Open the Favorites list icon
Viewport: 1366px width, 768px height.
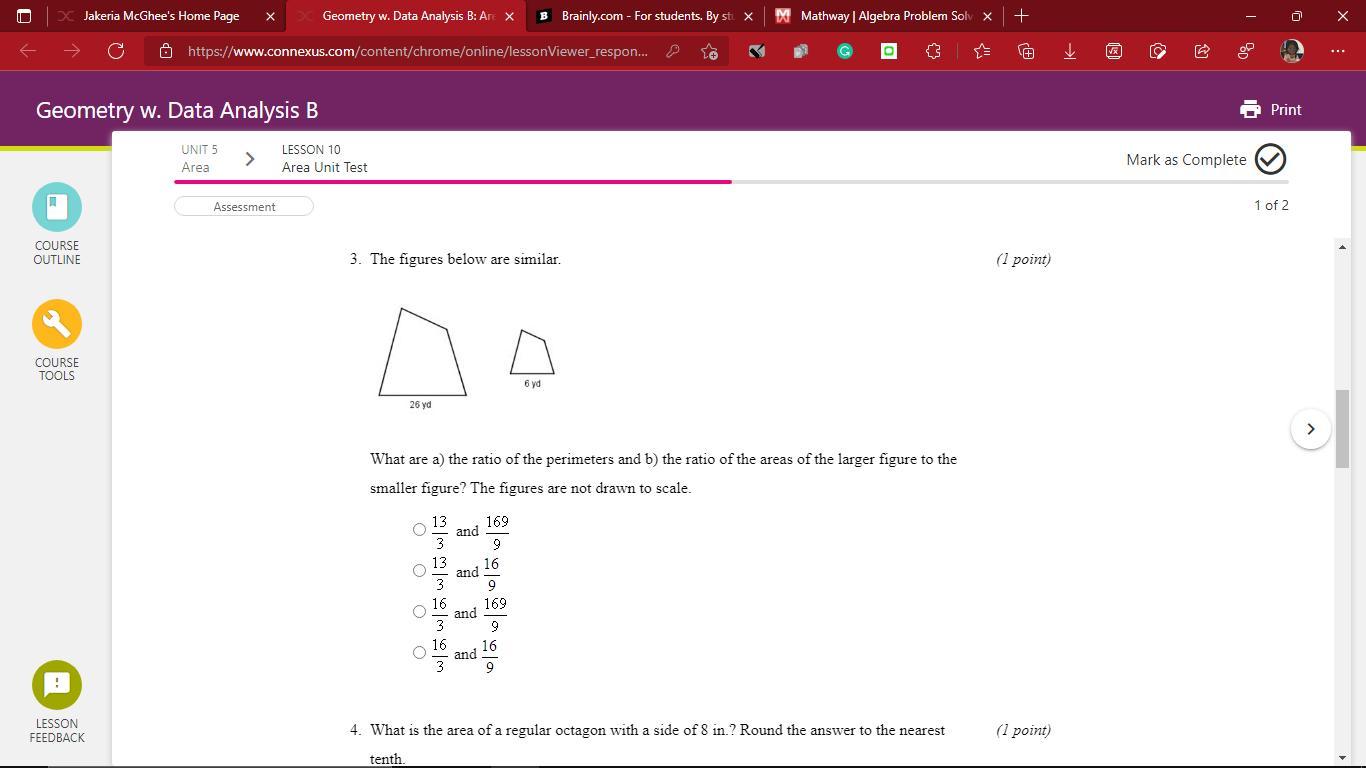click(x=981, y=51)
